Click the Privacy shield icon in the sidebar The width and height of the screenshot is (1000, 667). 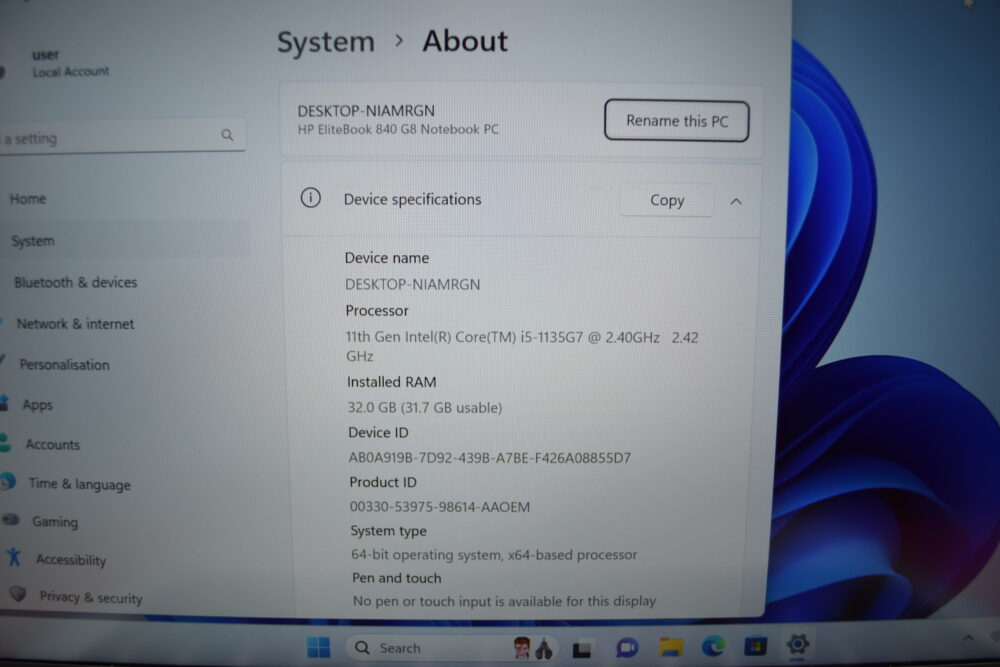(x=18, y=594)
